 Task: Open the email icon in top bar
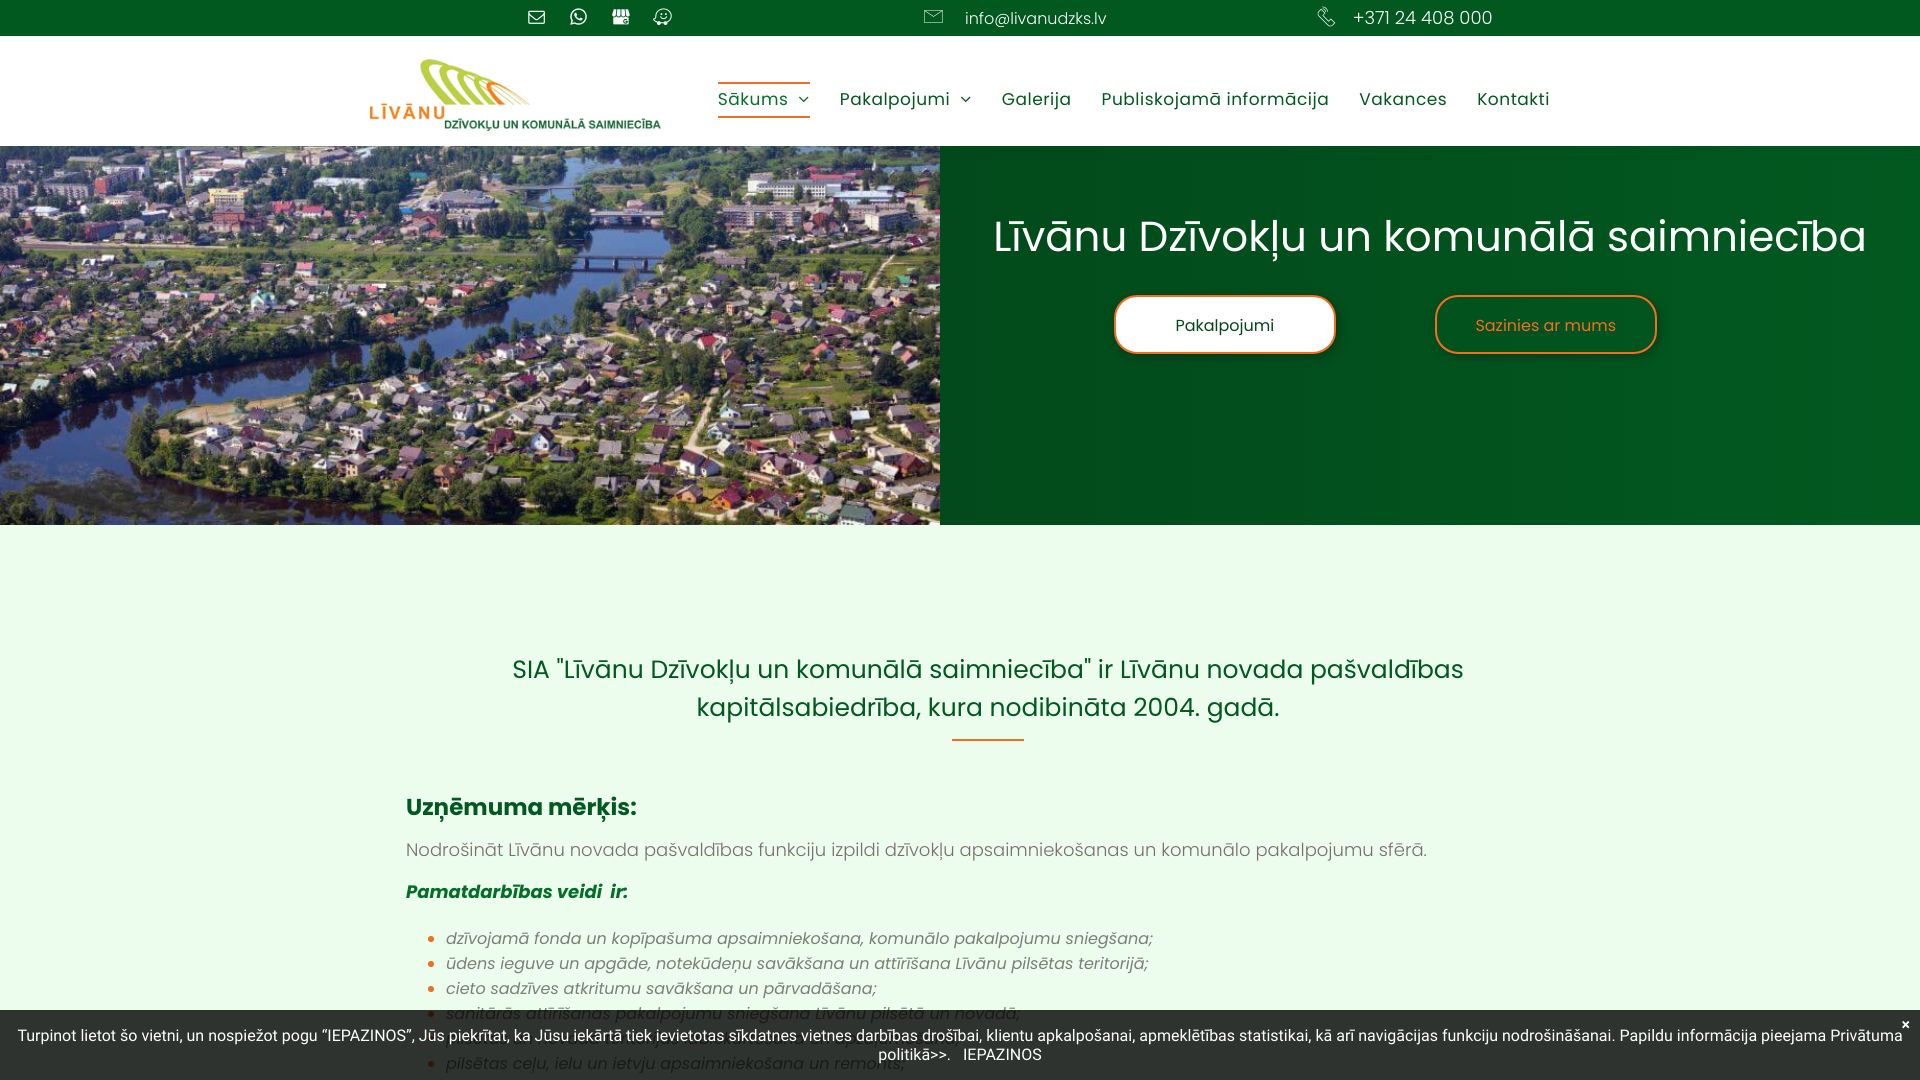pyautogui.click(x=536, y=17)
